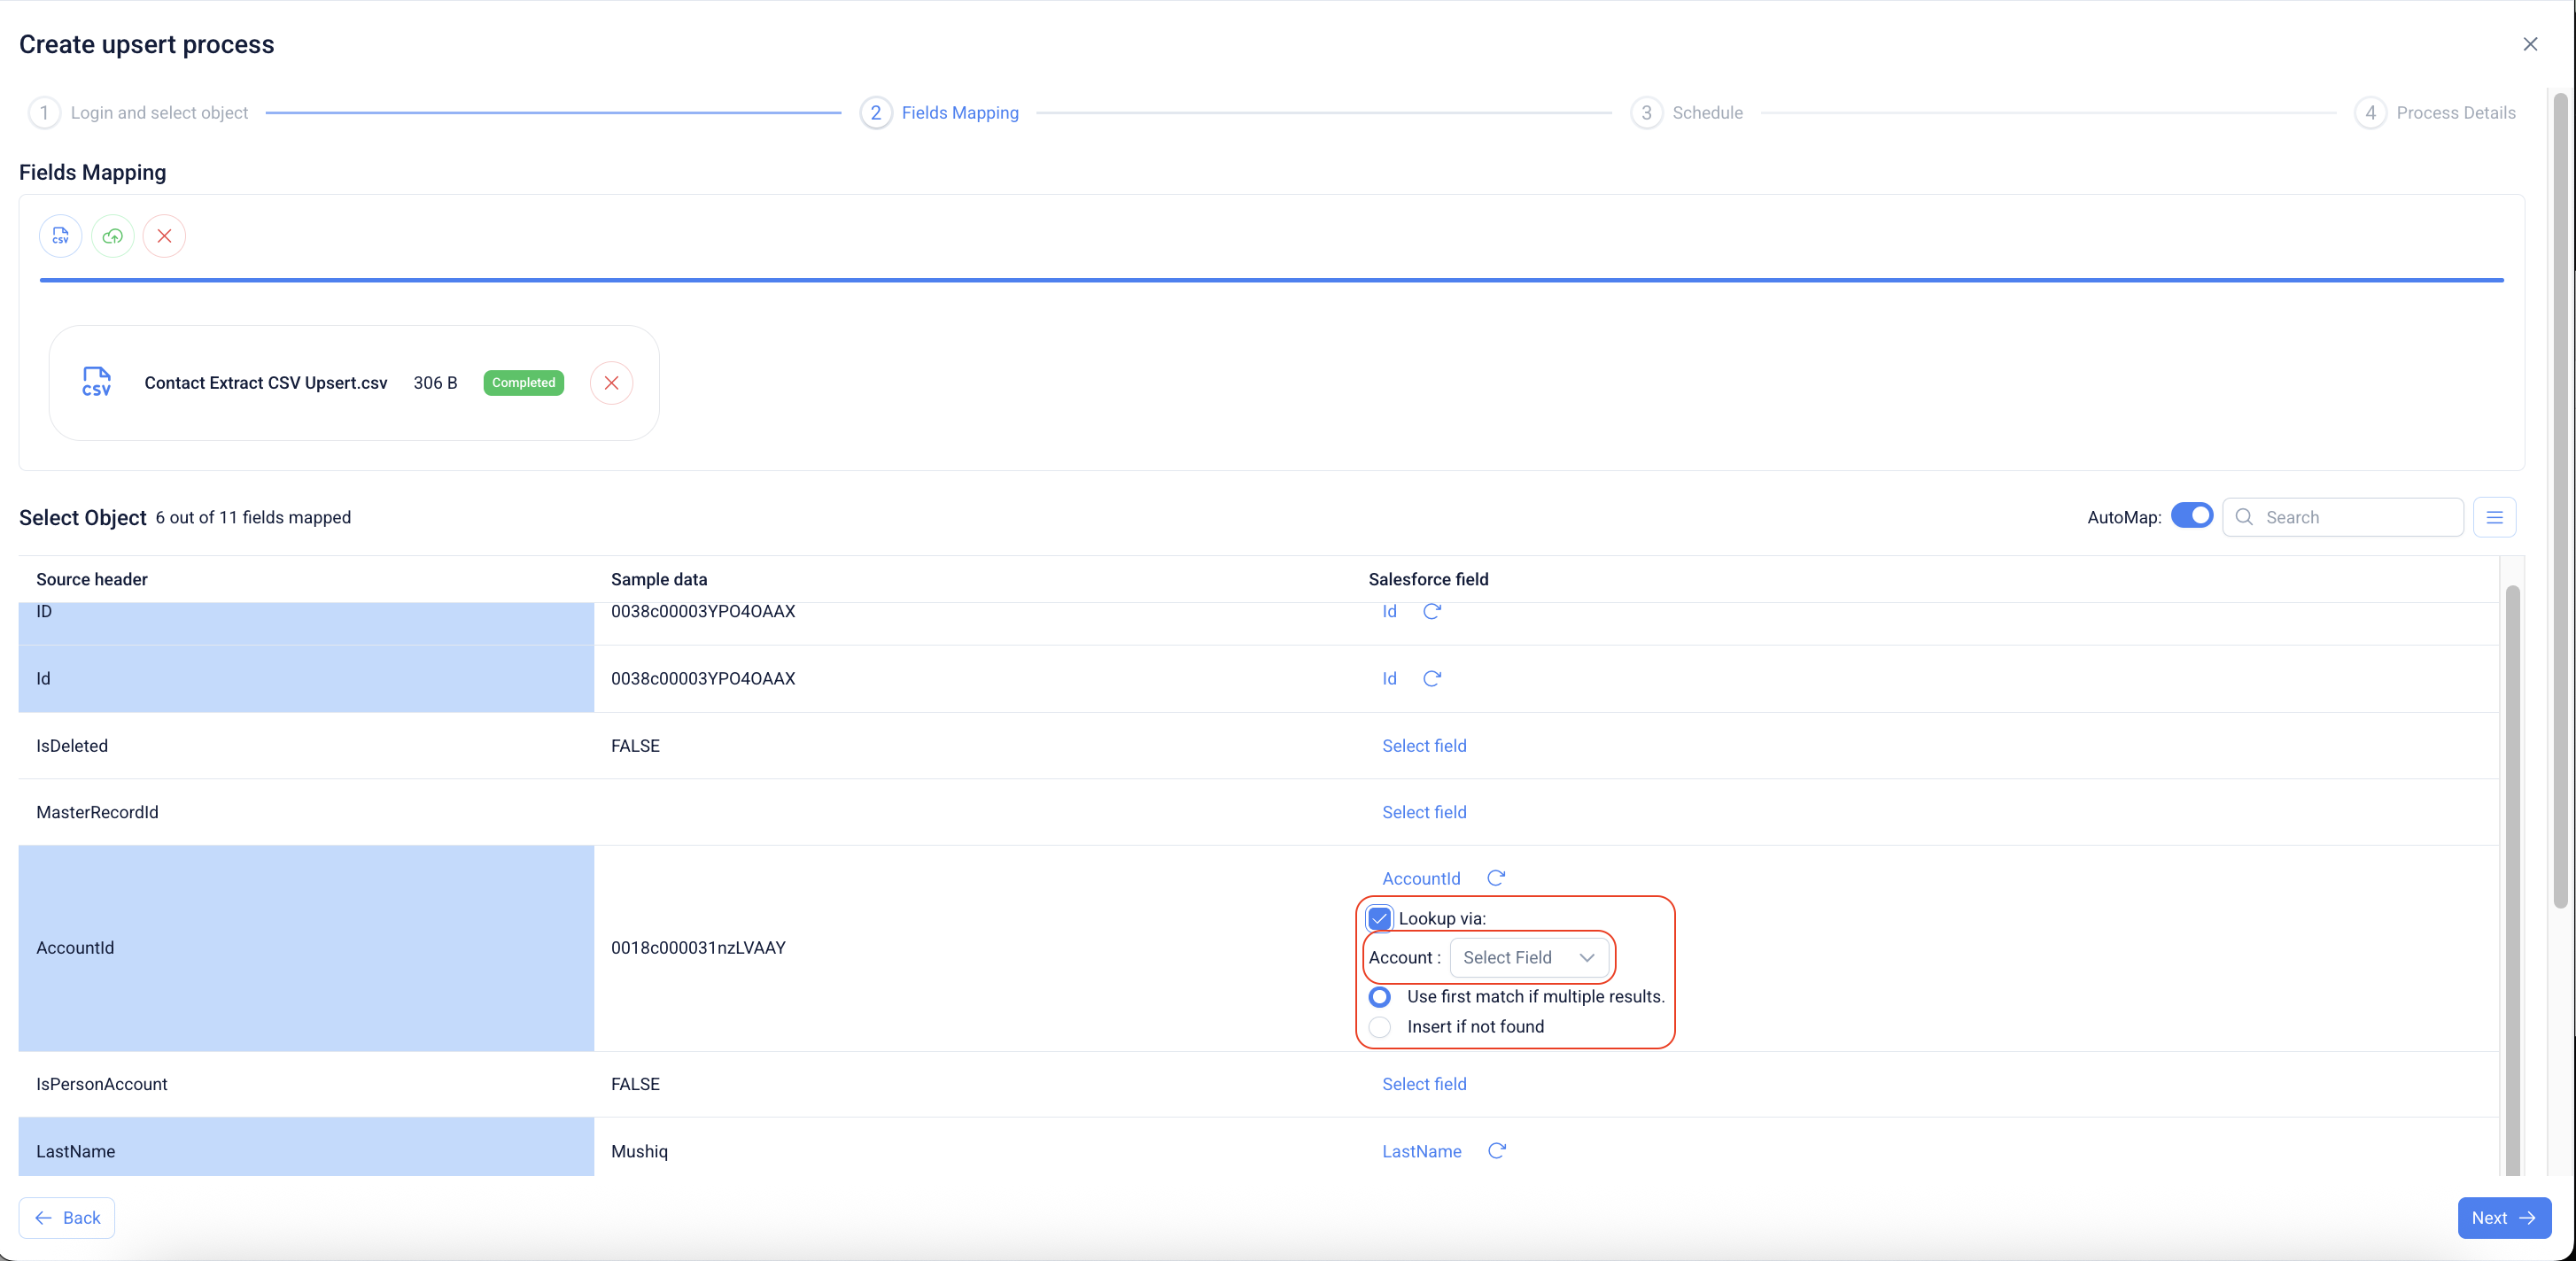Reset the LastName field mapping
This screenshot has height=1261, width=2576.
point(1497,1151)
